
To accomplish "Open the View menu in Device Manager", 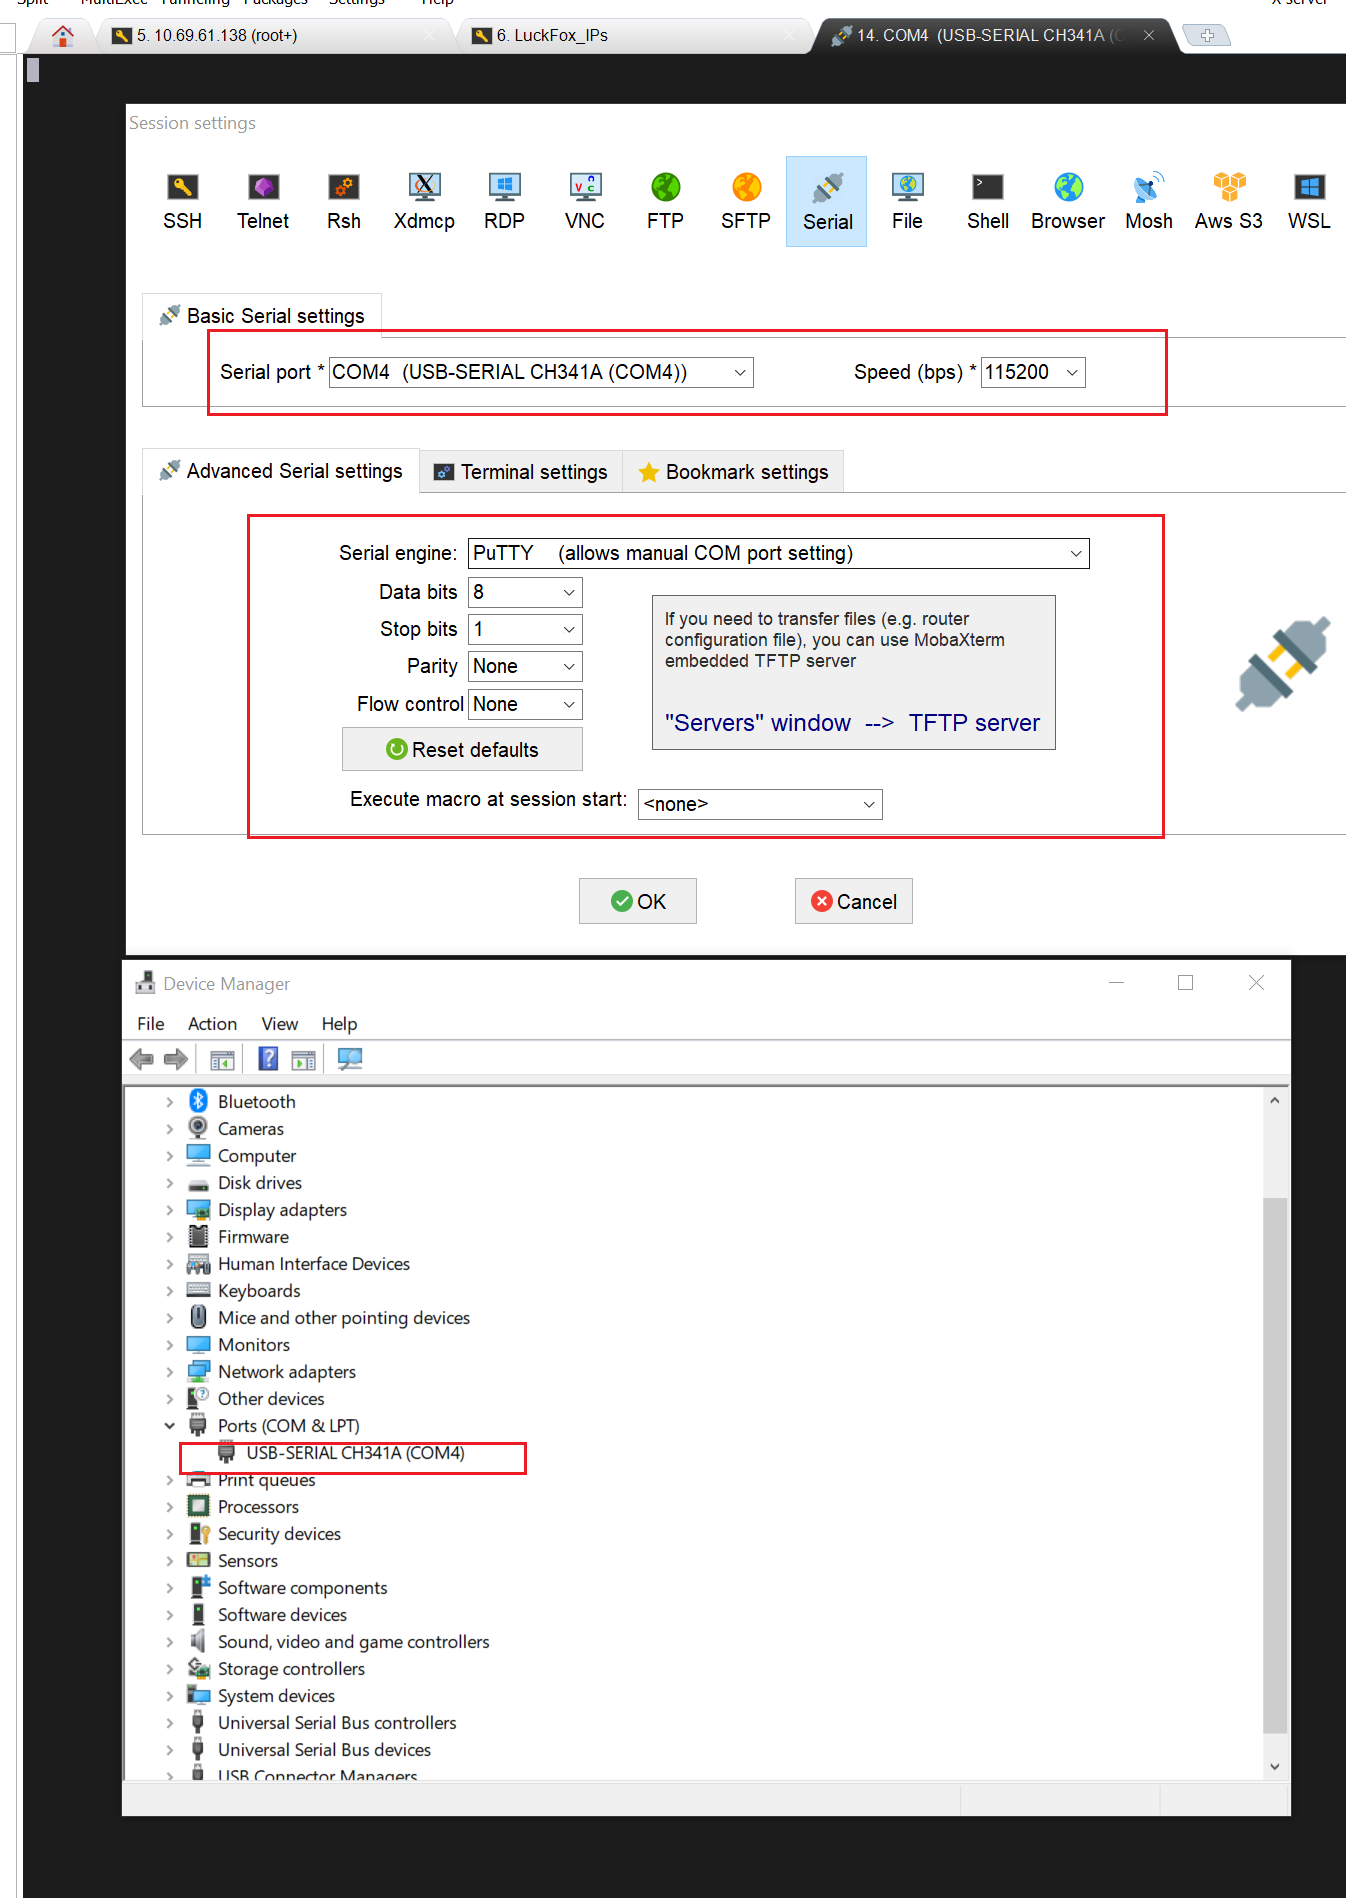I will [x=280, y=1024].
